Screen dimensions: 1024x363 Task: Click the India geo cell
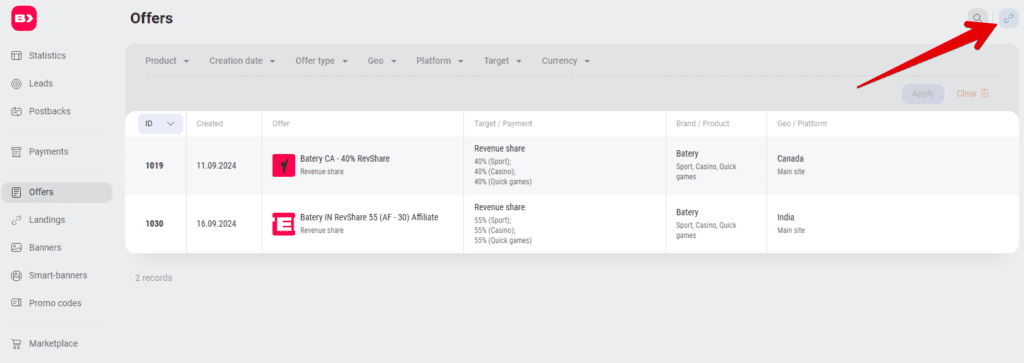pos(786,217)
